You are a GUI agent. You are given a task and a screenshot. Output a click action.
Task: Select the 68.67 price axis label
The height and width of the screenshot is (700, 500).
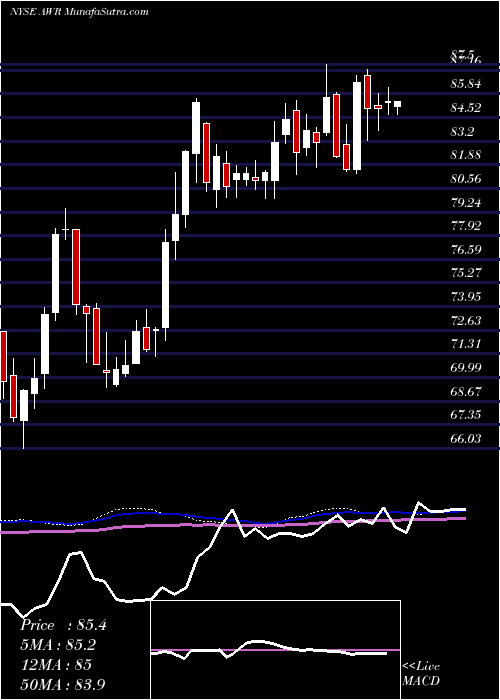click(466, 392)
